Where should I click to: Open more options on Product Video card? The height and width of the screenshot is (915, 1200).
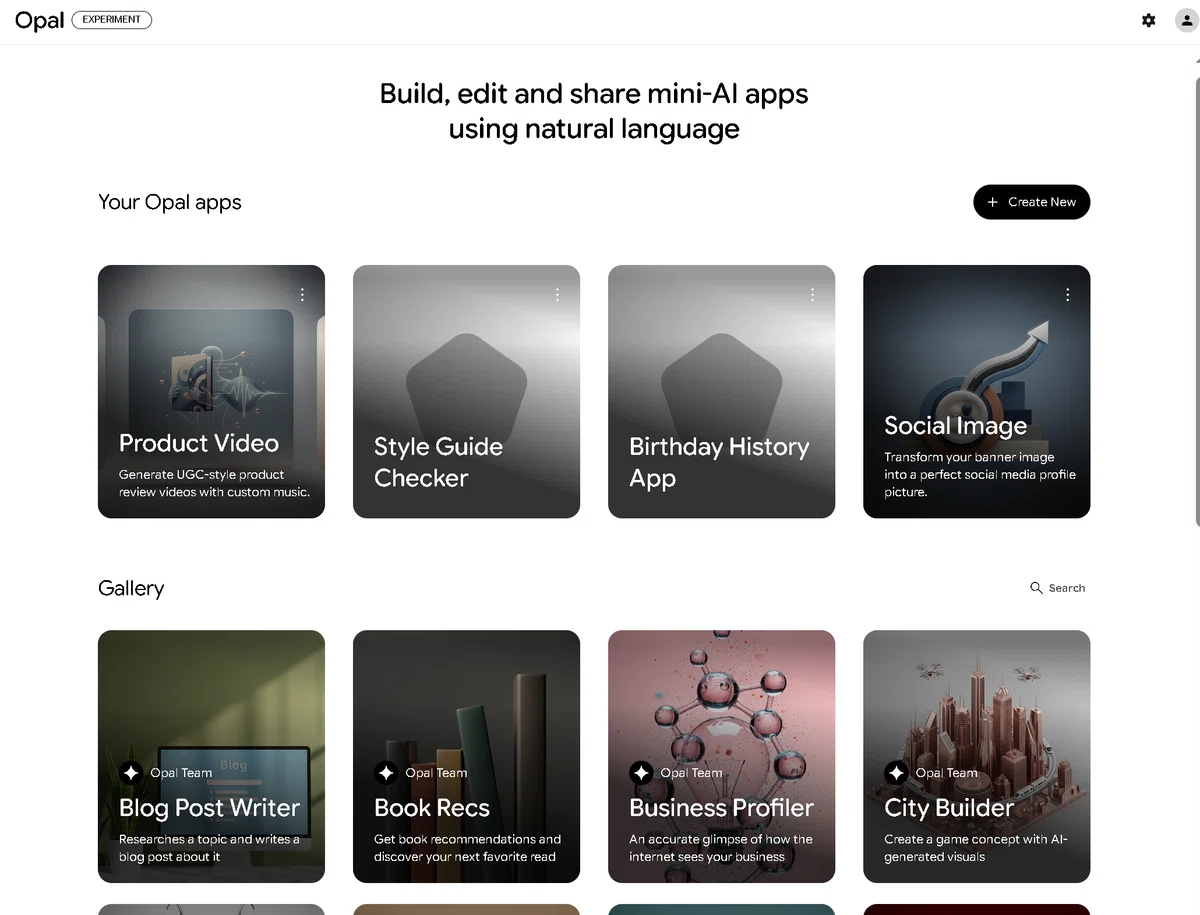pyautogui.click(x=302, y=294)
